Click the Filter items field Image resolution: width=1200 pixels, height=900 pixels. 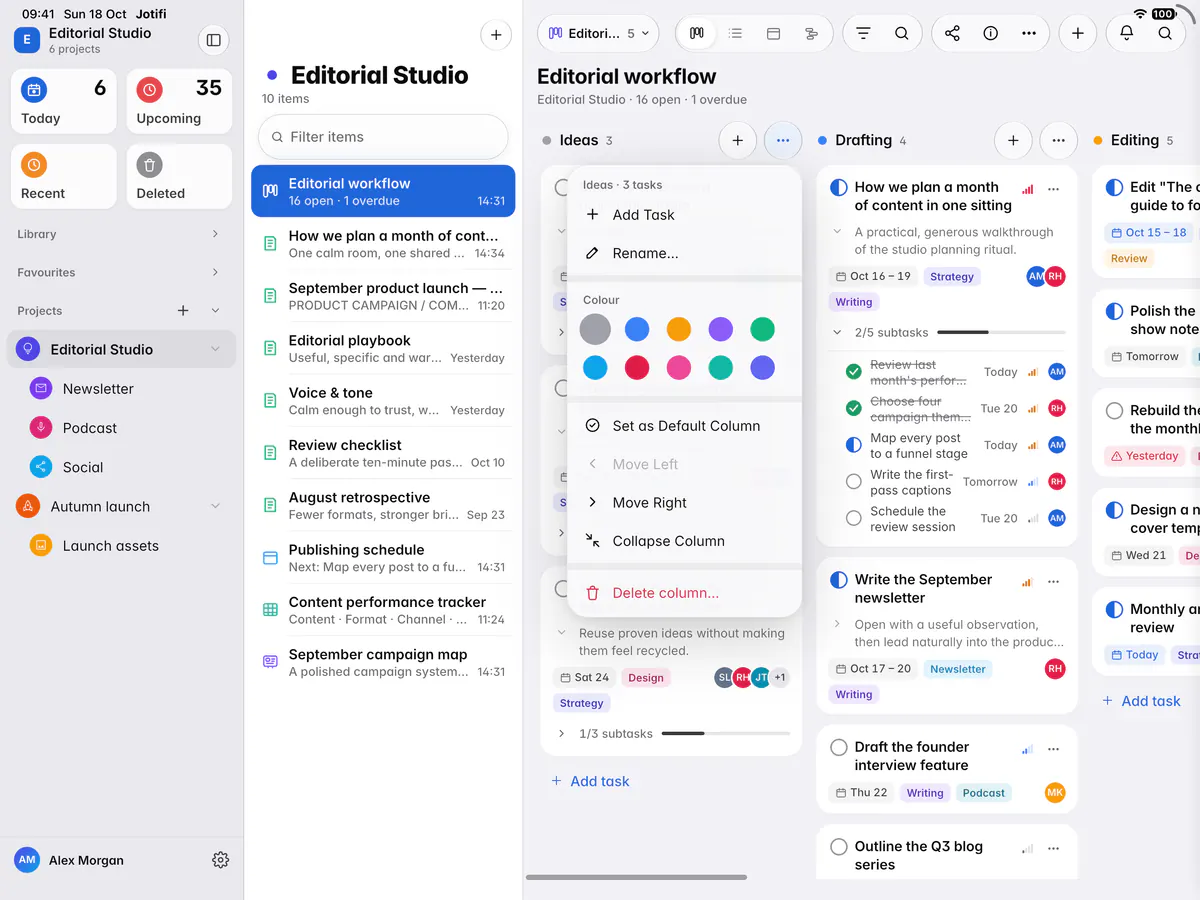[x=383, y=137]
